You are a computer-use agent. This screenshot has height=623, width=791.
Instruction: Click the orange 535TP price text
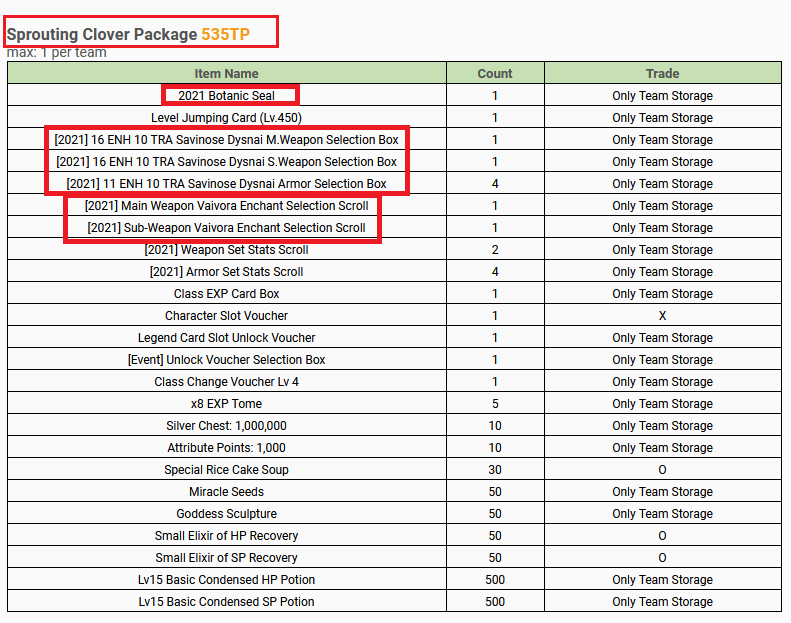(225, 34)
